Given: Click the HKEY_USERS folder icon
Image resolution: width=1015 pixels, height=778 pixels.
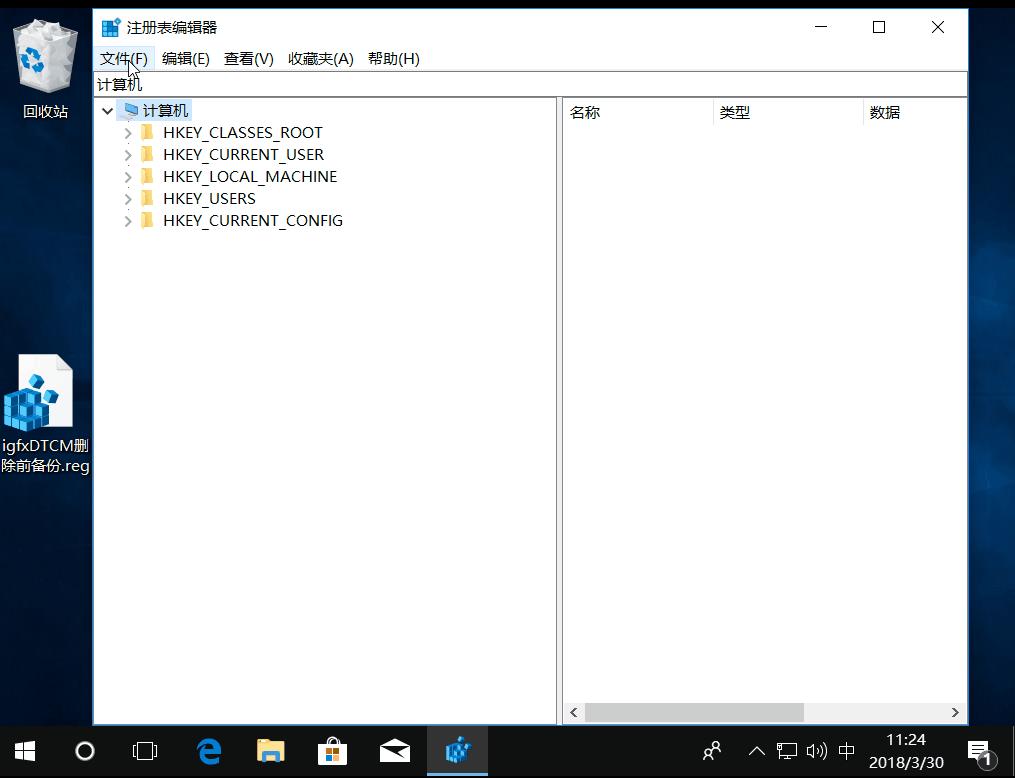Looking at the screenshot, I should click(x=148, y=198).
